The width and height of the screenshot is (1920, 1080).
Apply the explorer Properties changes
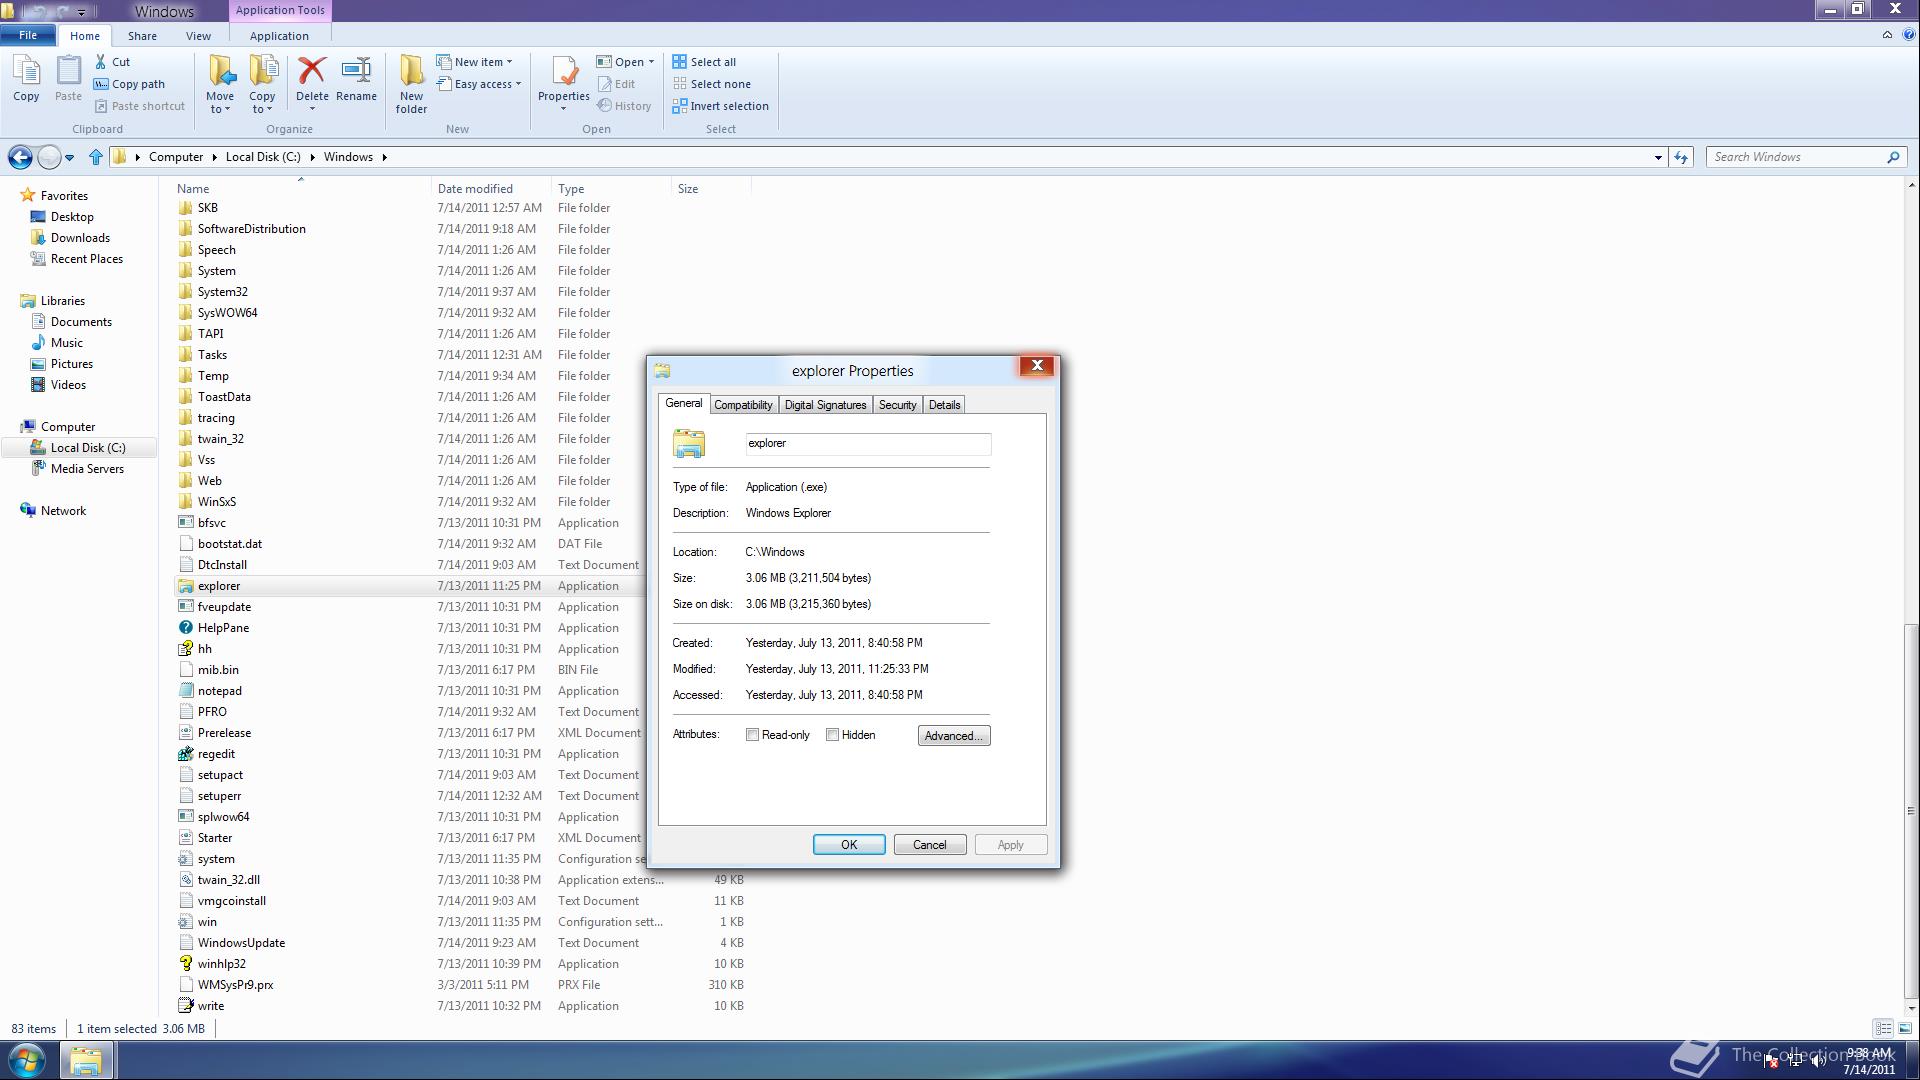[x=1009, y=844]
